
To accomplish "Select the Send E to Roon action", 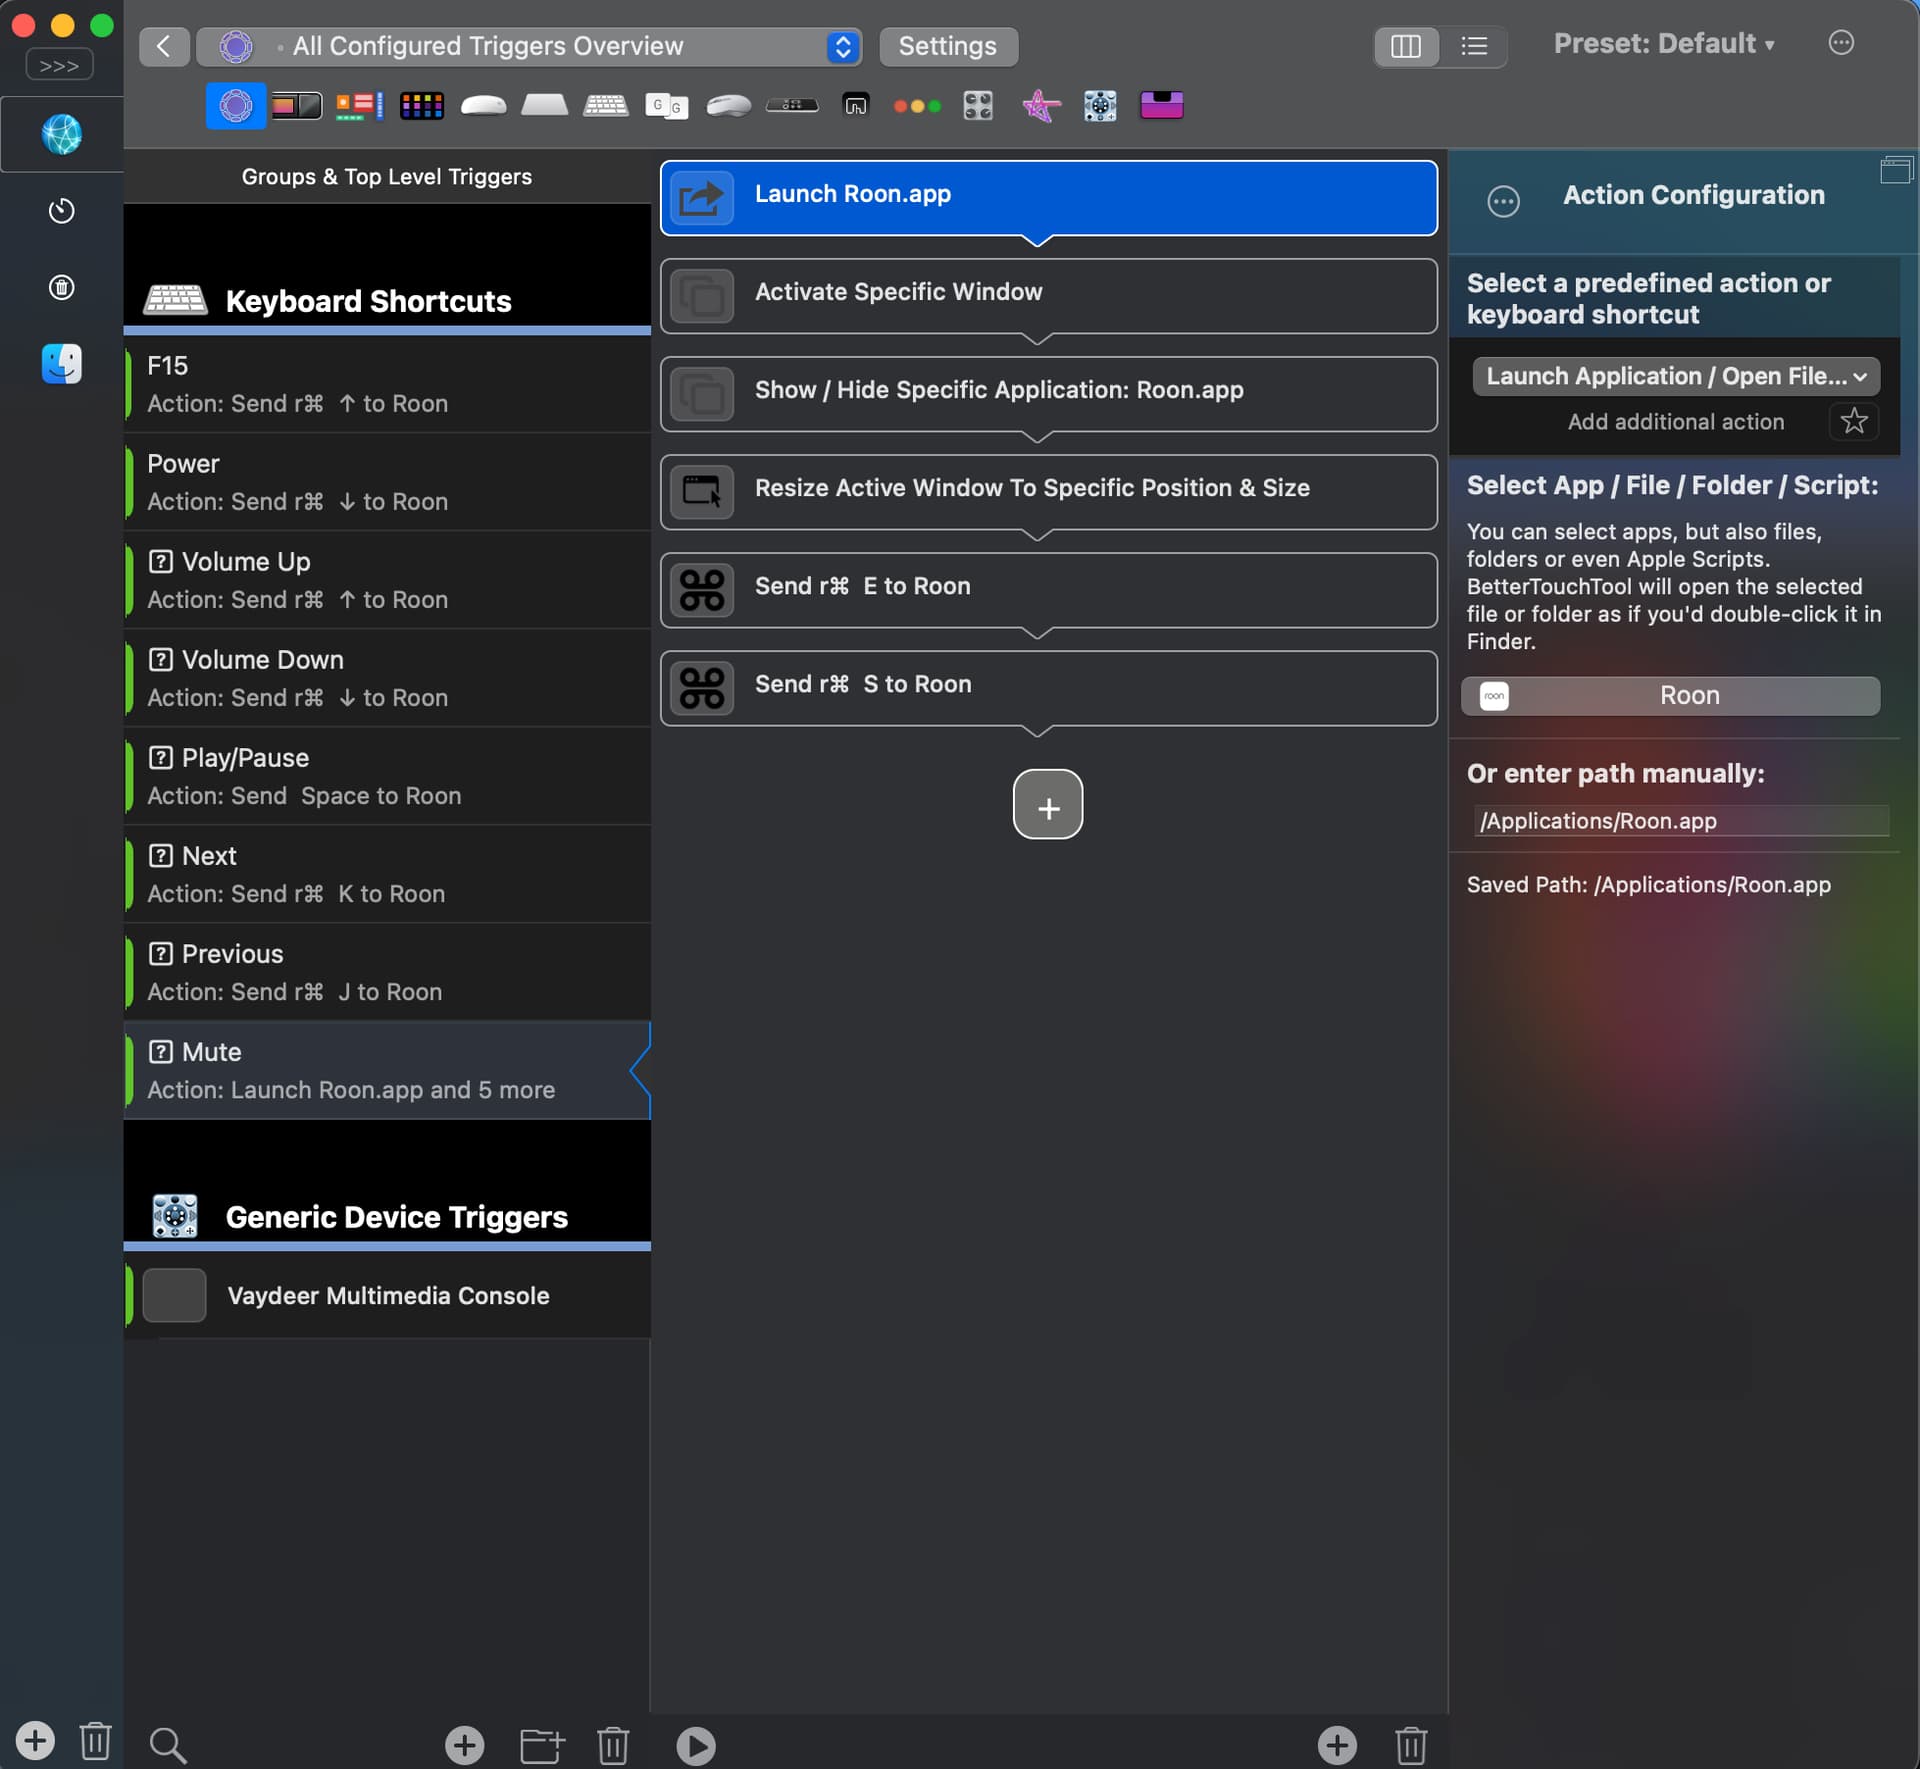I will coord(1048,590).
